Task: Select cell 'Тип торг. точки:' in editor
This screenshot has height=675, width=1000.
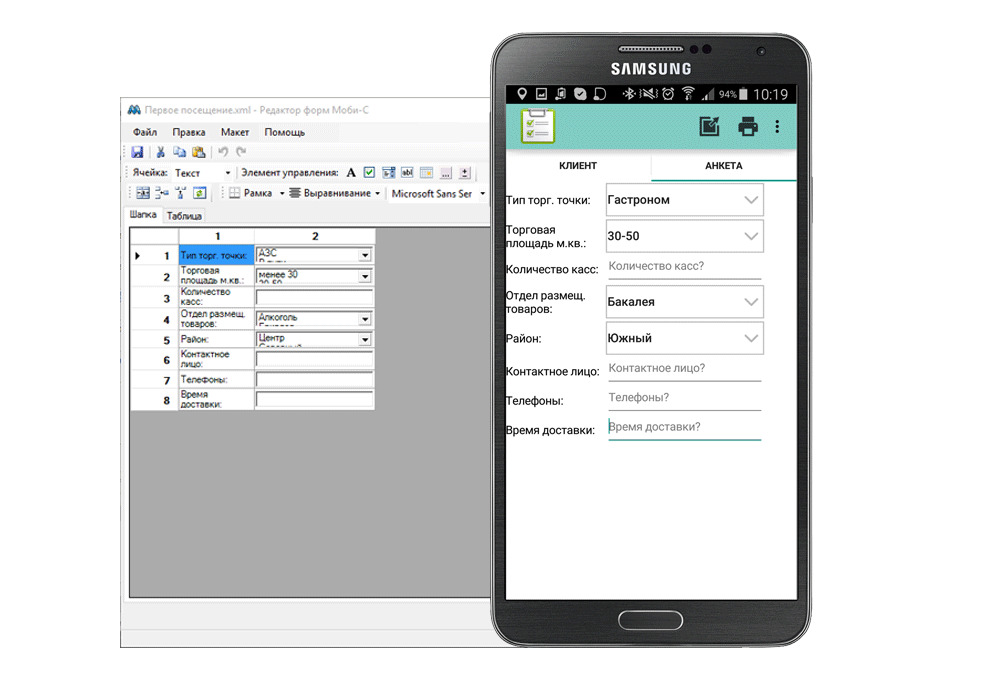Action: click(x=216, y=255)
